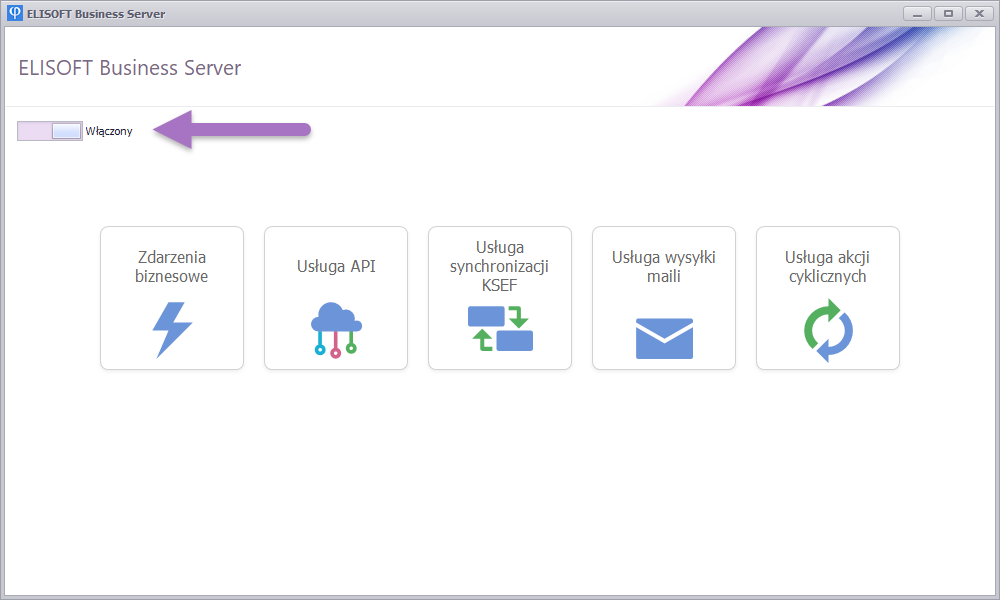This screenshot has height=600, width=1000.
Task: Open Usługa akcji cyklicznych tile text
Action: click(828, 267)
